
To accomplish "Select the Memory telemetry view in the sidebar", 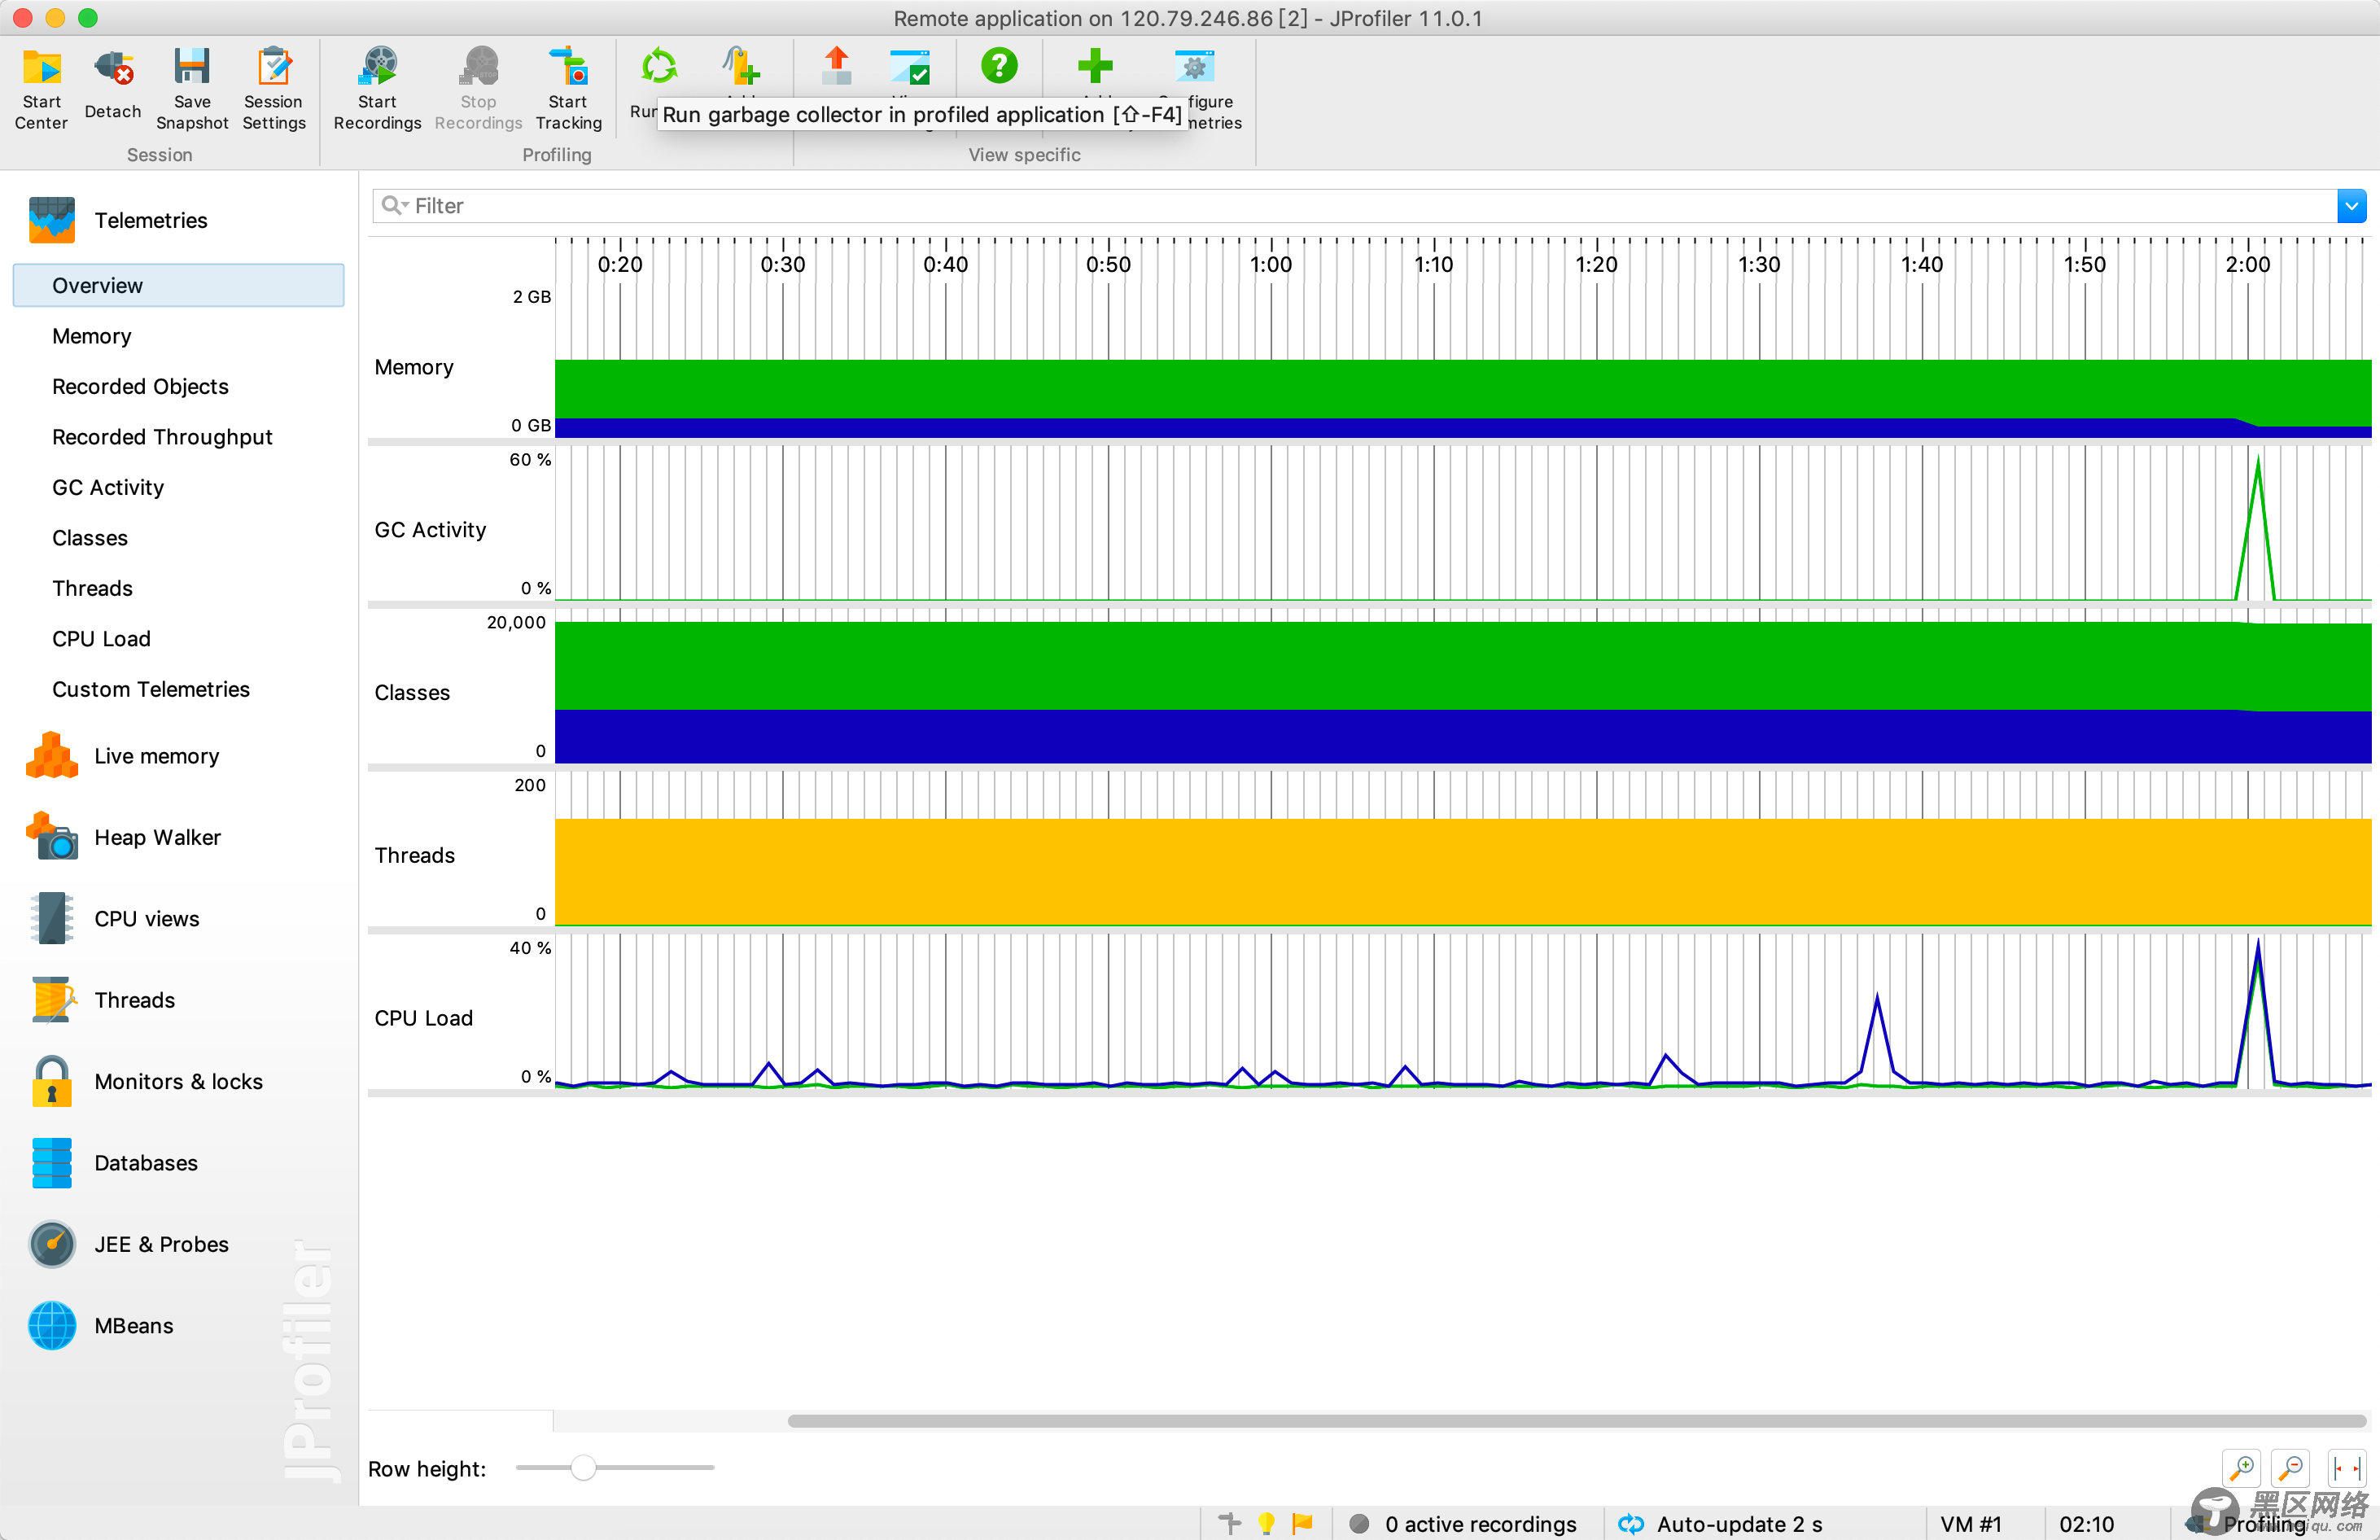I will tap(92, 336).
